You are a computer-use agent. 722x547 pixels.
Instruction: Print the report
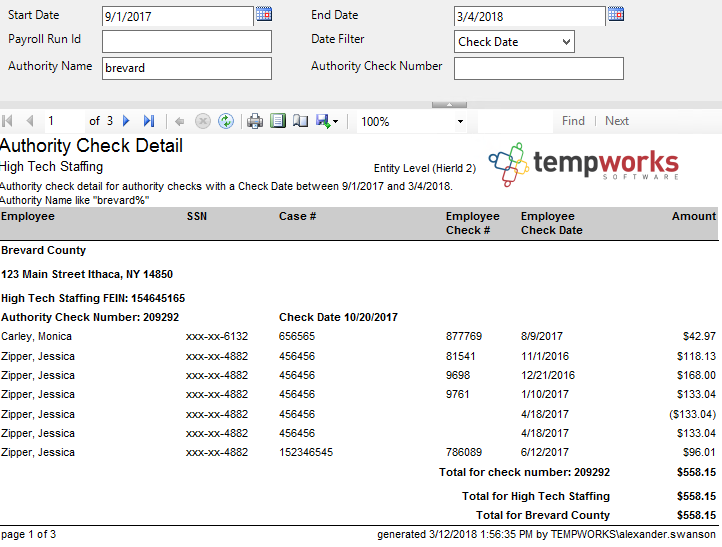255,121
